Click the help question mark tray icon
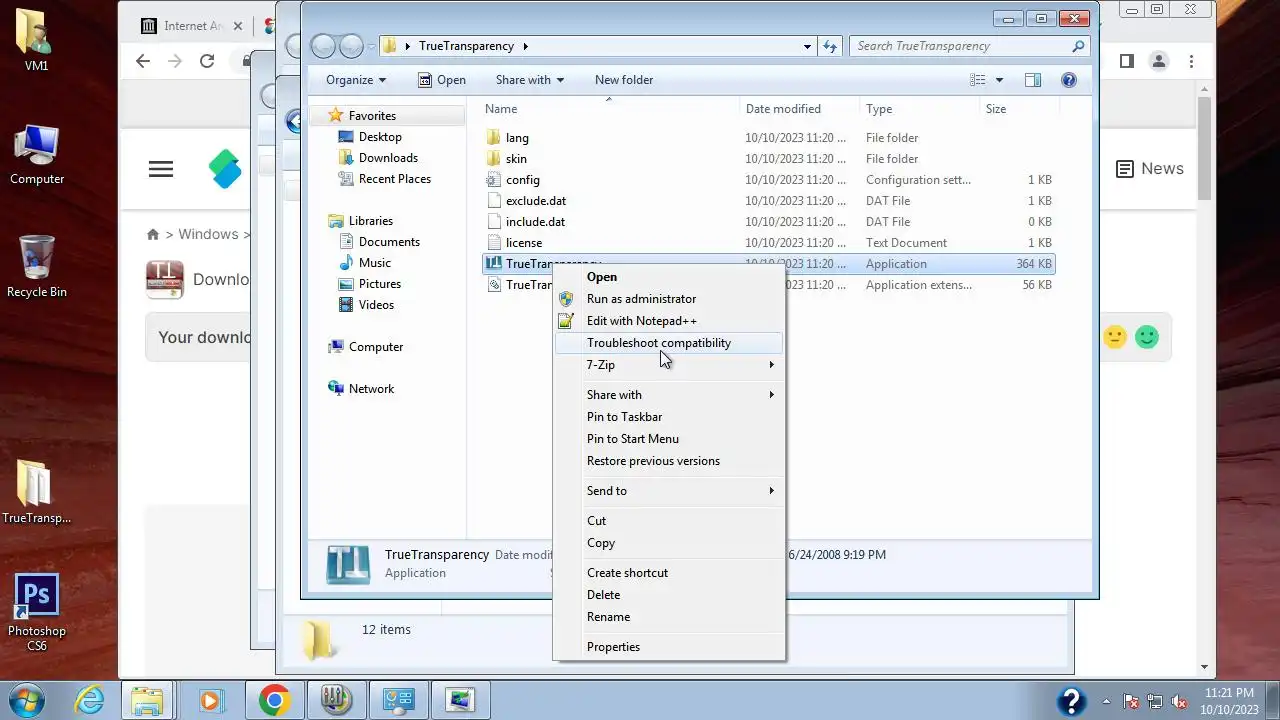Viewport: 1280px width, 720px height. (x=1071, y=701)
